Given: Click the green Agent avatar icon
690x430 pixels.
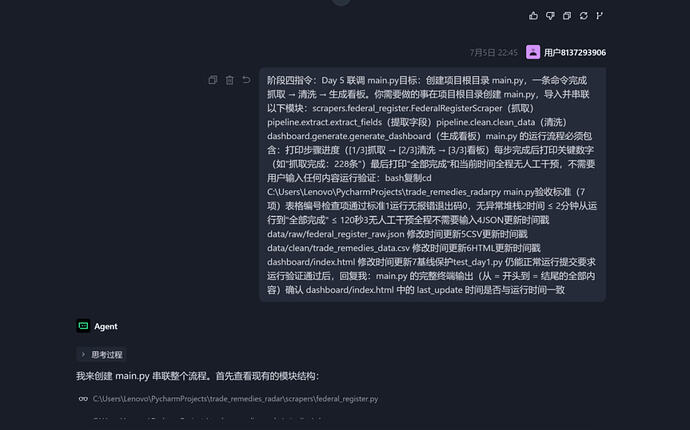Looking at the screenshot, I should click(83, 326).
